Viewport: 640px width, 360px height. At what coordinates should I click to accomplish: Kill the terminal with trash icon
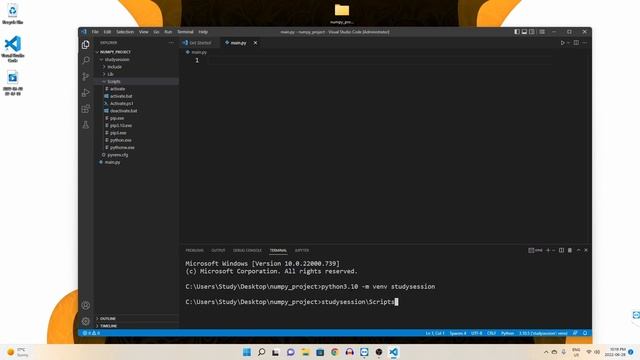point(570,250)
